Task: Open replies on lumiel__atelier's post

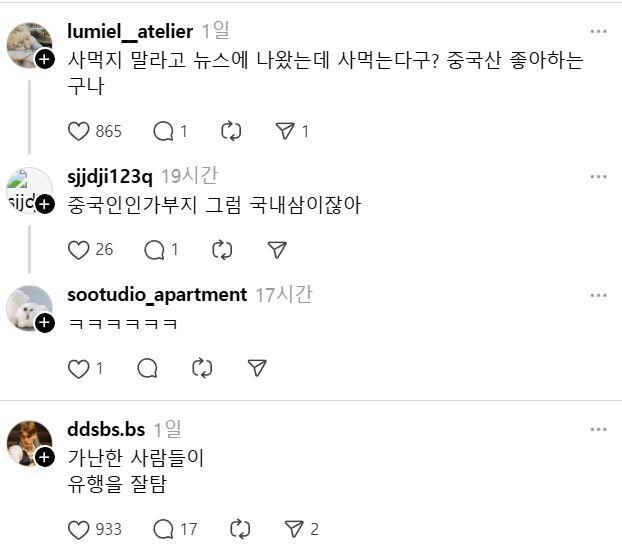Action: point(163,131)
